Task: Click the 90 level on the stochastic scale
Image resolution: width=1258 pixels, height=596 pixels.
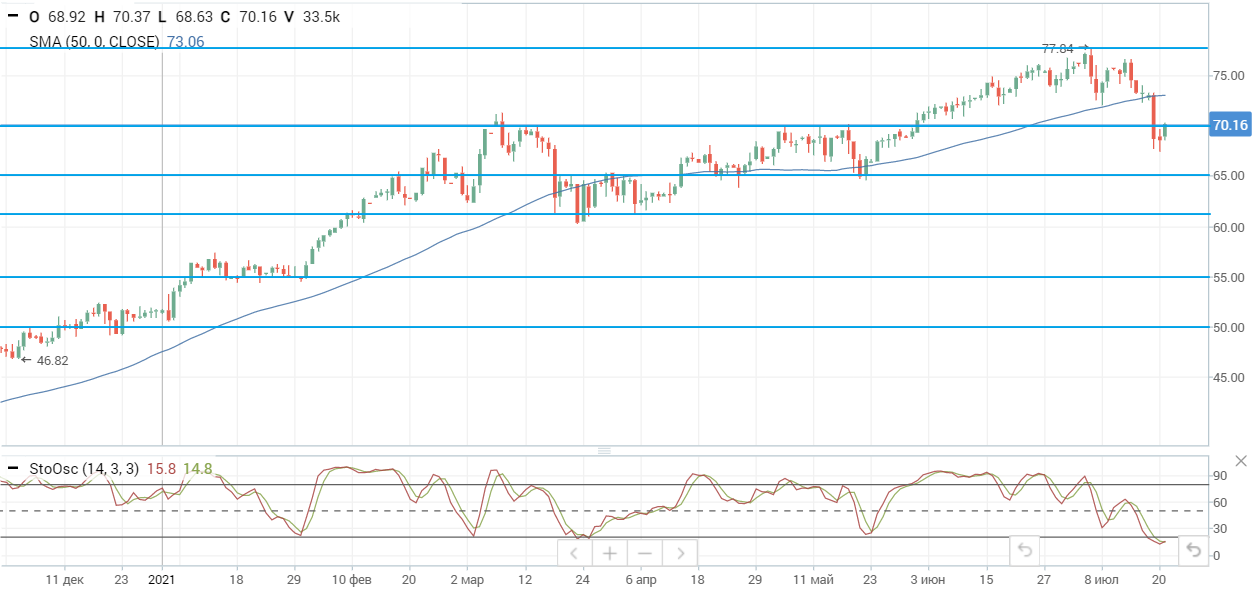Action: (x=1220, y=476)
